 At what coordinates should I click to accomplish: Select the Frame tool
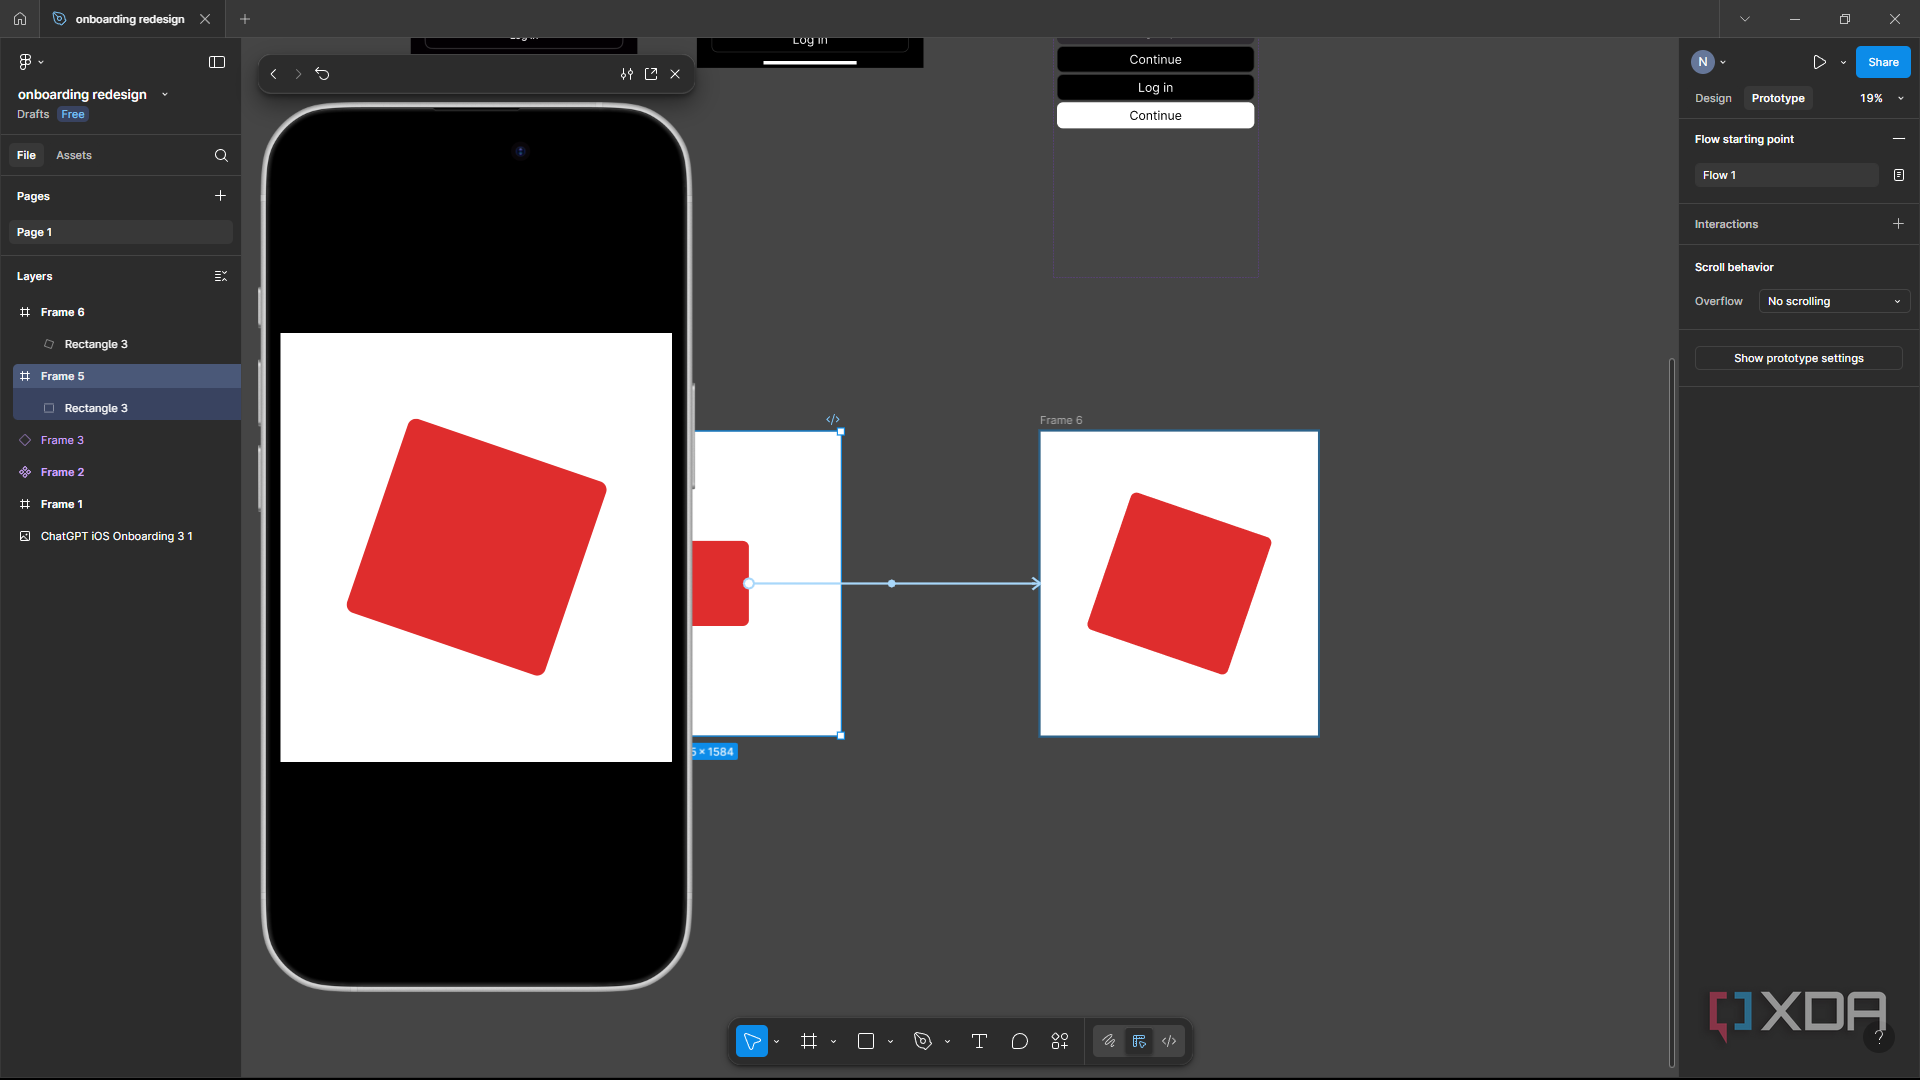click(x=809, y=1041)
